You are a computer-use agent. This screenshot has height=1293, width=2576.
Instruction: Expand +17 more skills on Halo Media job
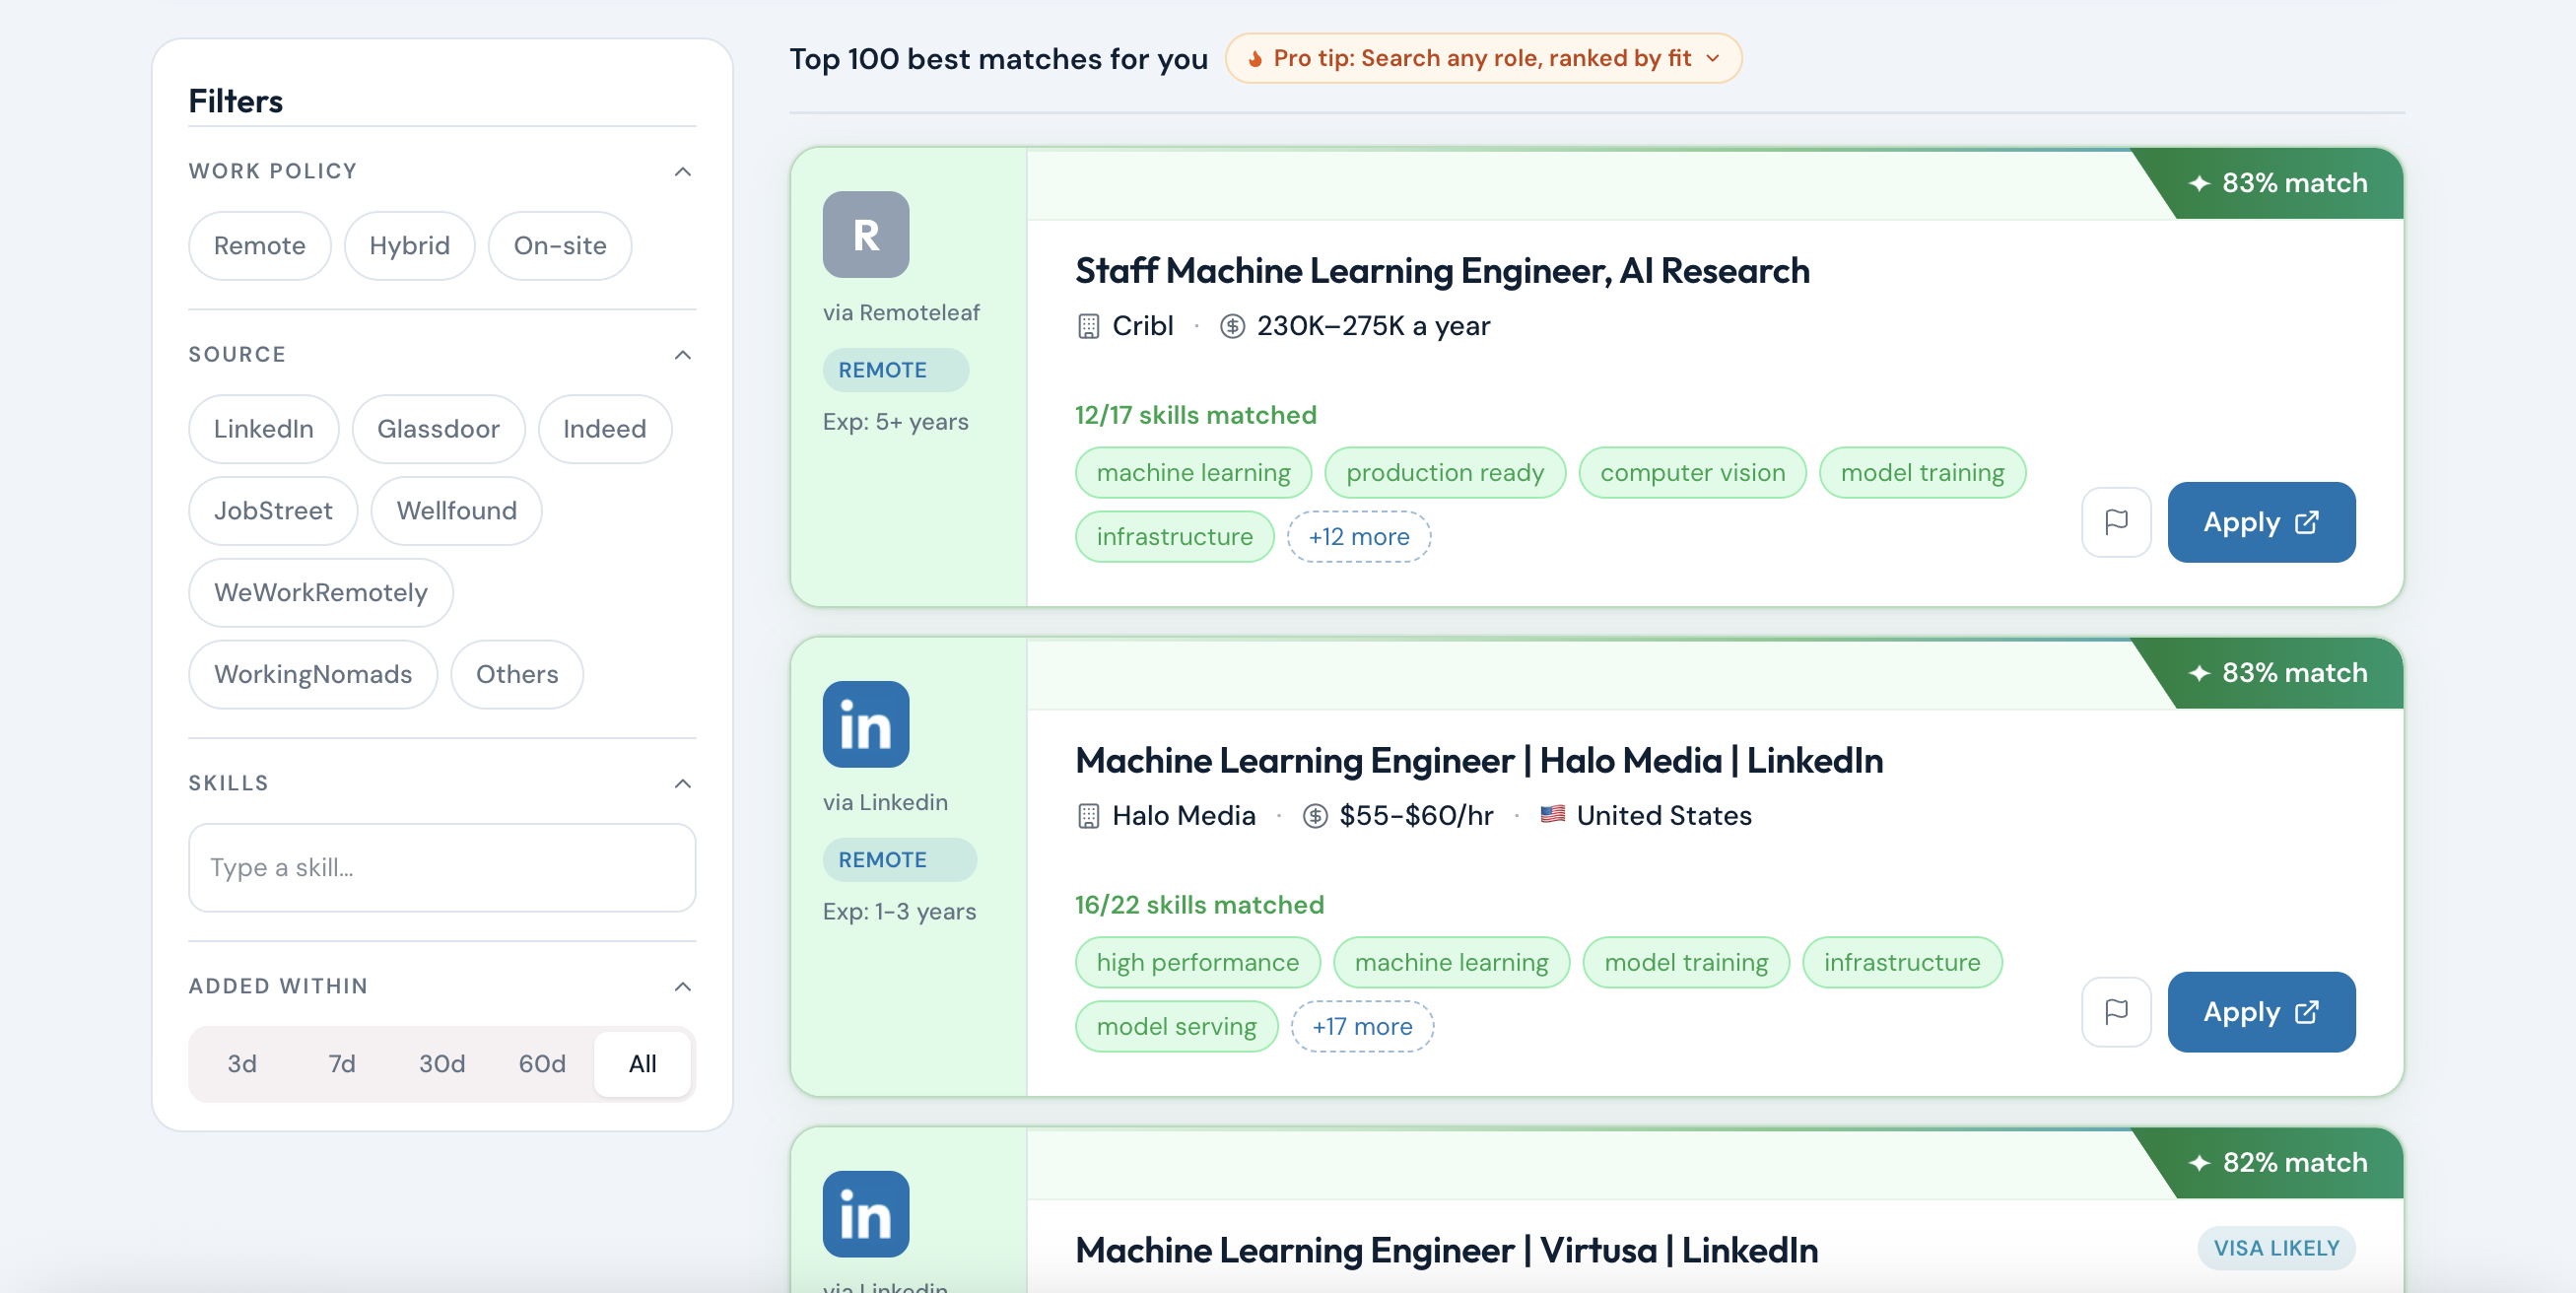click(1361, 1027)
